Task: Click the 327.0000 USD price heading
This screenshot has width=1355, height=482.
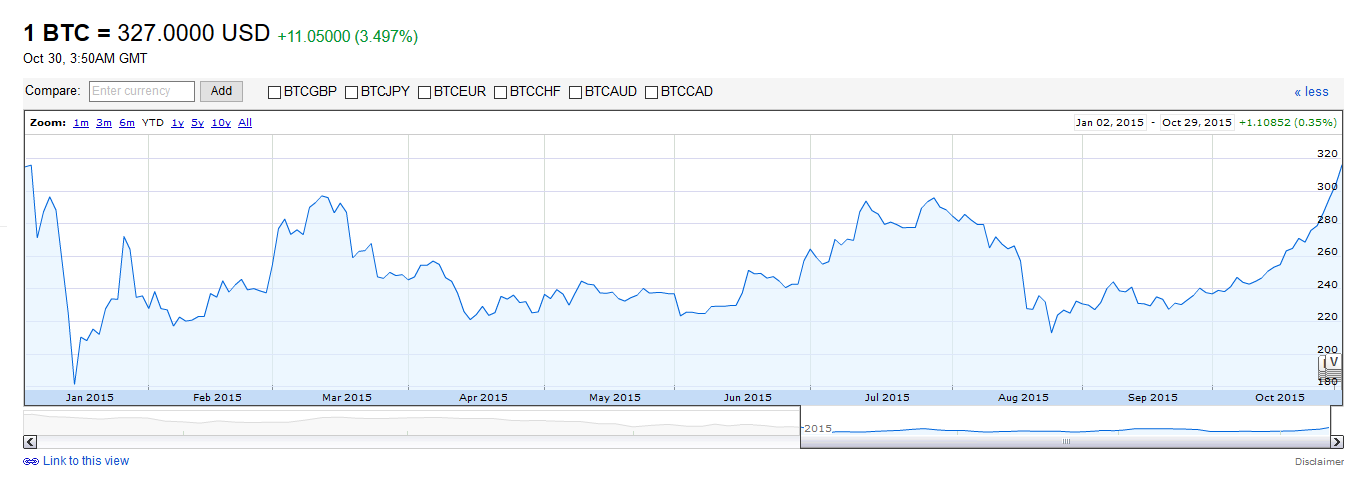Action: 194,33
